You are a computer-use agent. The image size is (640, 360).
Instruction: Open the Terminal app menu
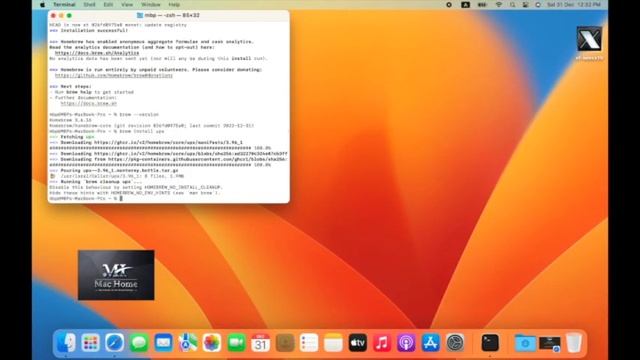pyautogui.click(x=64, y=4)
